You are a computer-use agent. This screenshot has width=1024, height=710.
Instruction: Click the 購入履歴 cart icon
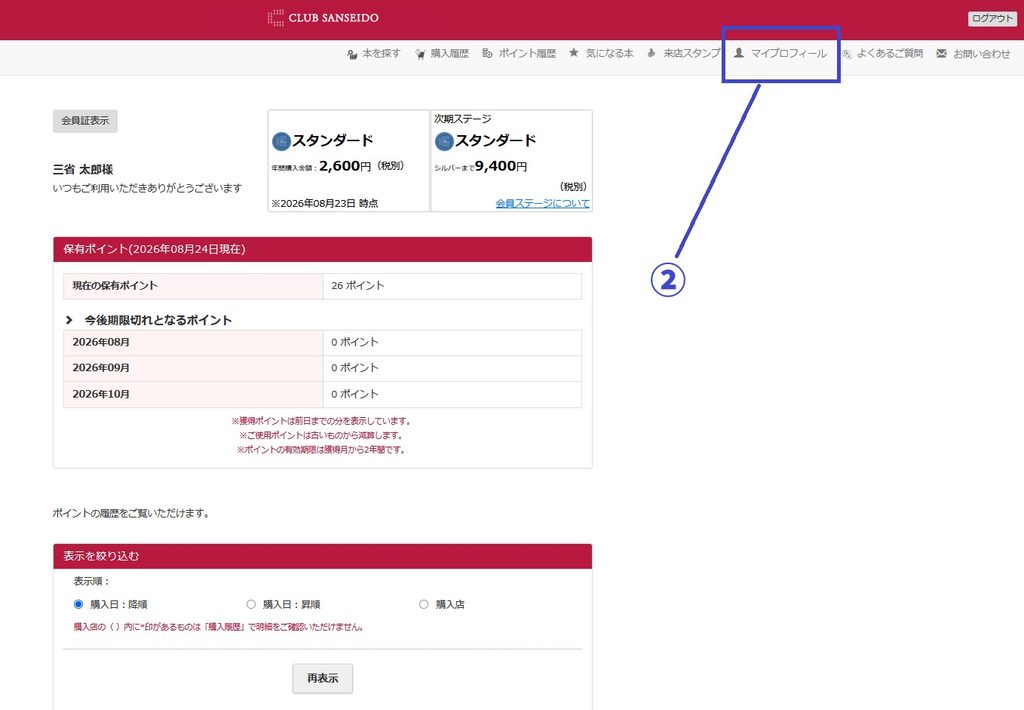click(x=420, y=54)
